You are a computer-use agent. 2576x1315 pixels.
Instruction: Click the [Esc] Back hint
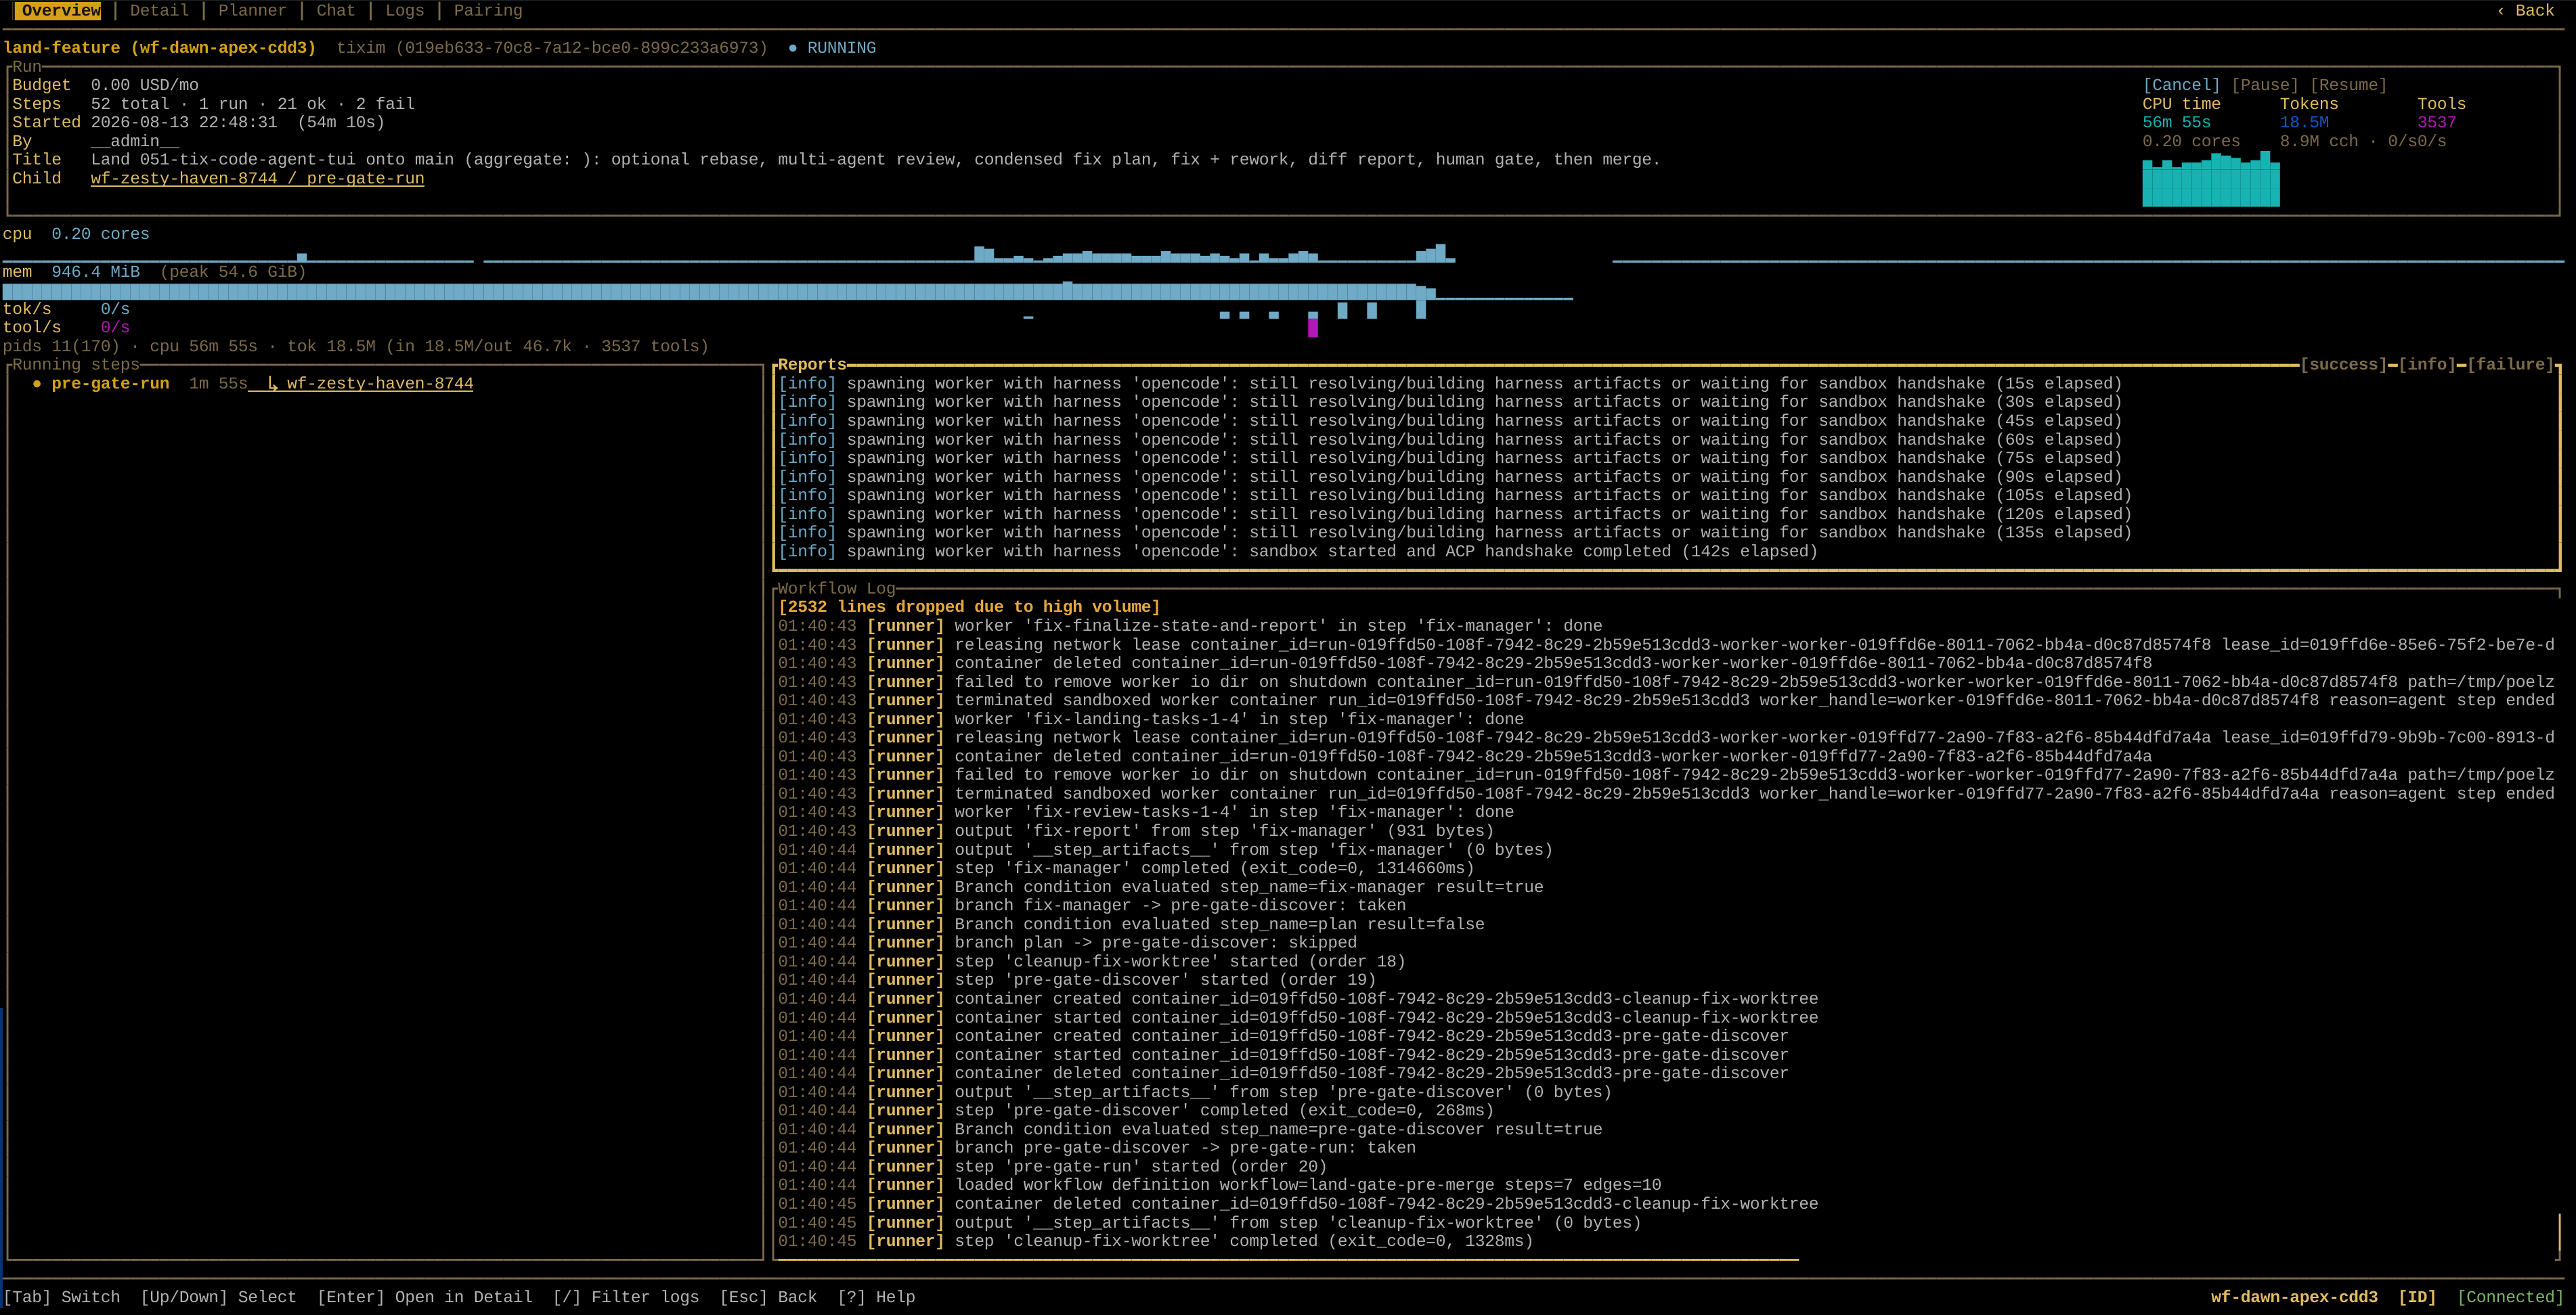click(768, 1297)
